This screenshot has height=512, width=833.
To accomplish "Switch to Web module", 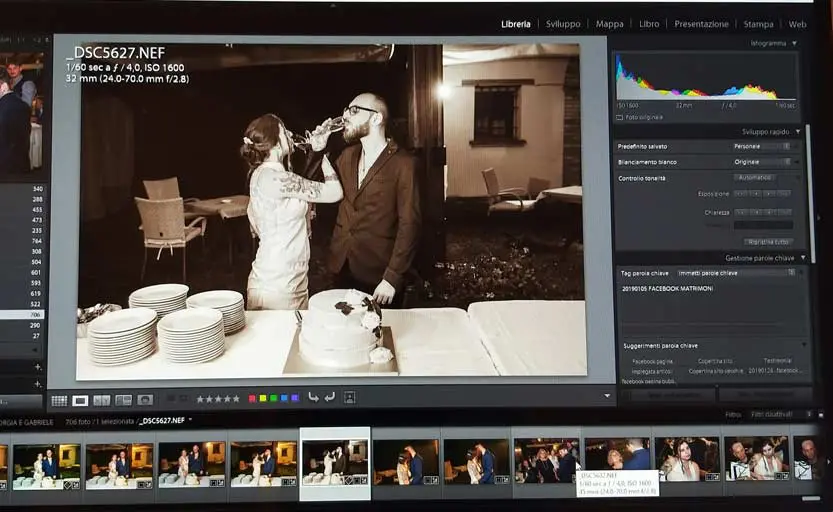I will [x=797, y=24].
